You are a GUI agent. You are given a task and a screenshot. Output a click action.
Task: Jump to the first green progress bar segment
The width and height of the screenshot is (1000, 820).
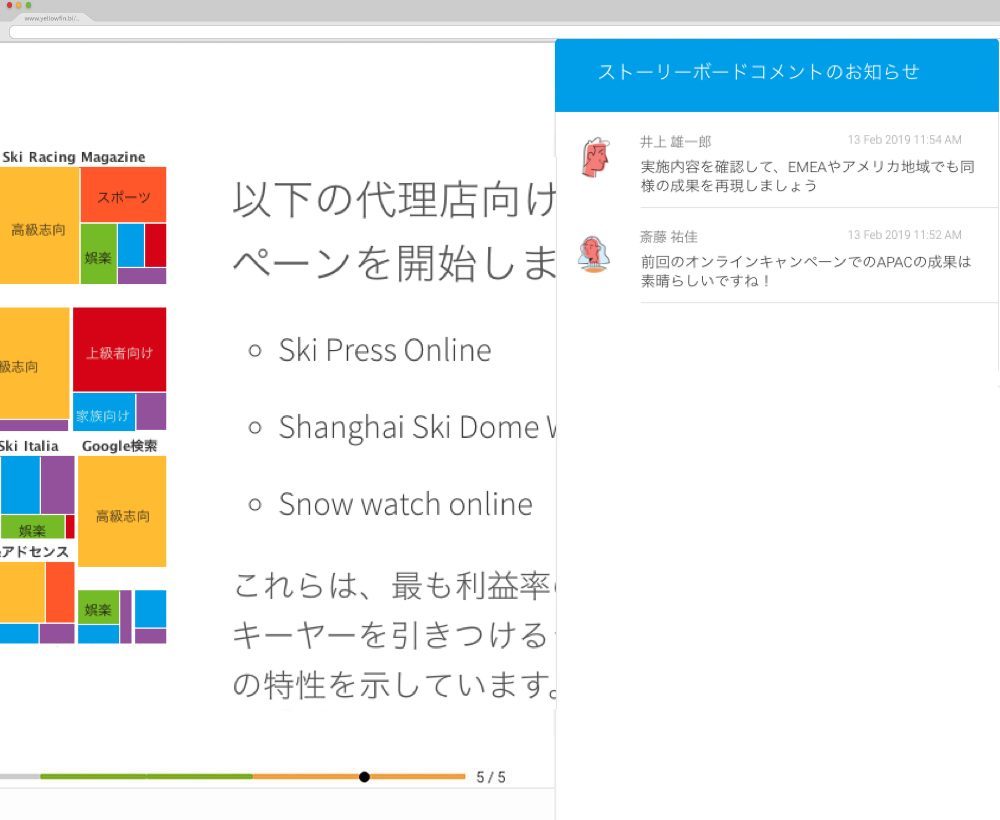point(92,777)
